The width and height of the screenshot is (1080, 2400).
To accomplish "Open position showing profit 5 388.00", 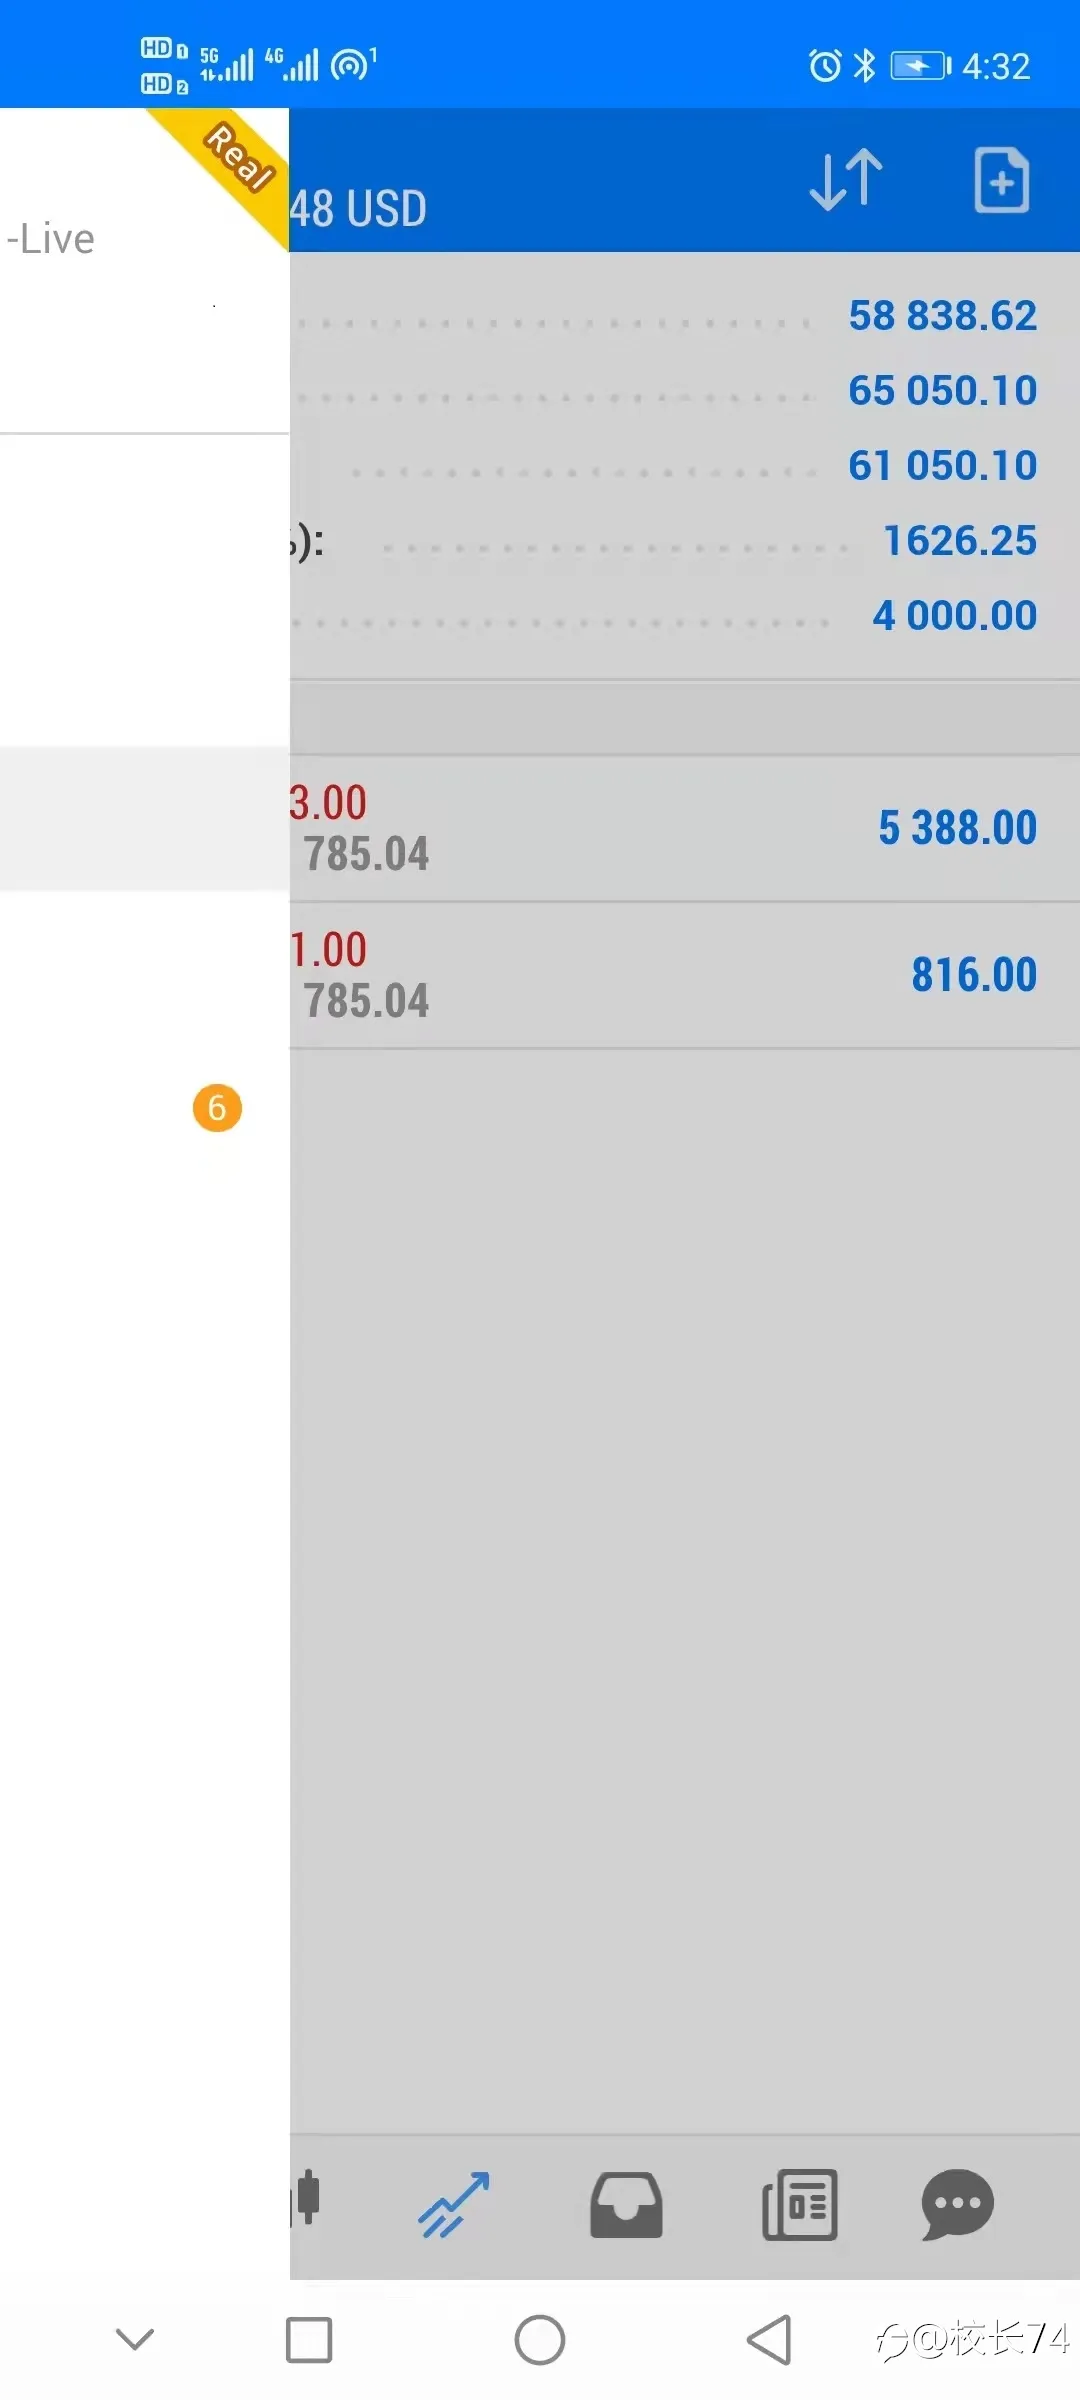I will click(685, 829).
